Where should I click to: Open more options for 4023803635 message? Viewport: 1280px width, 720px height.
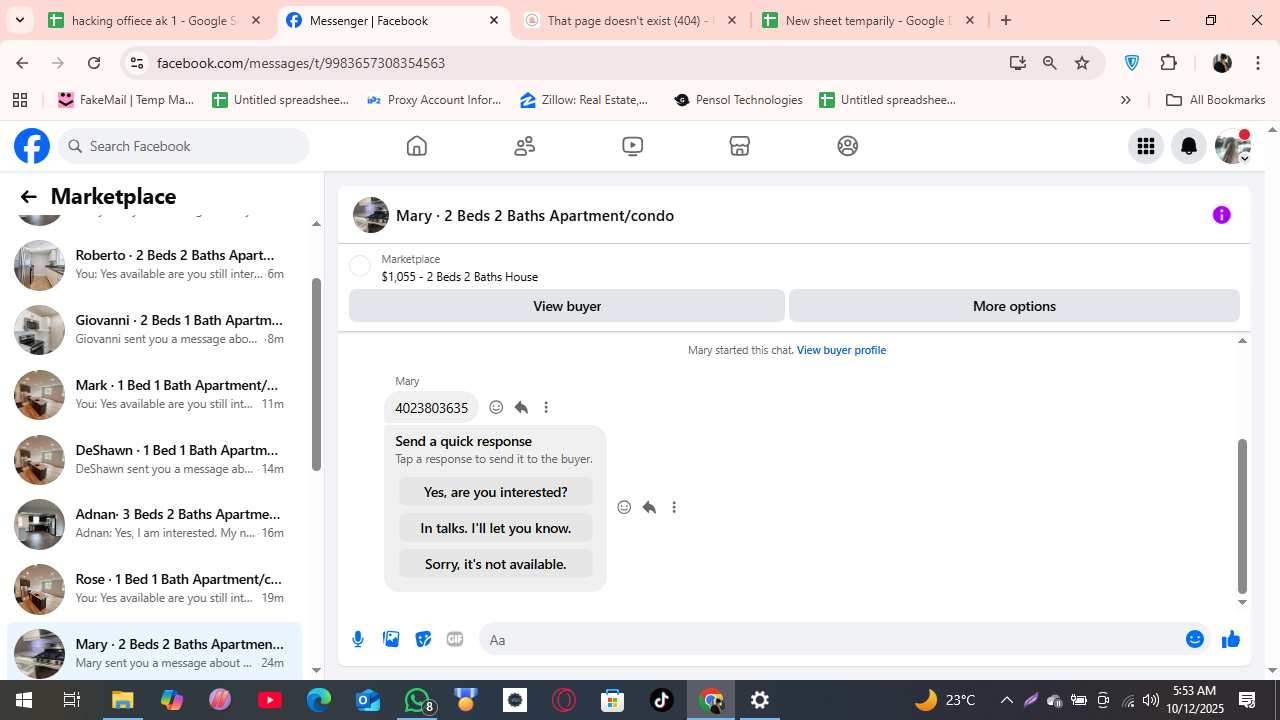coord(546,407)
